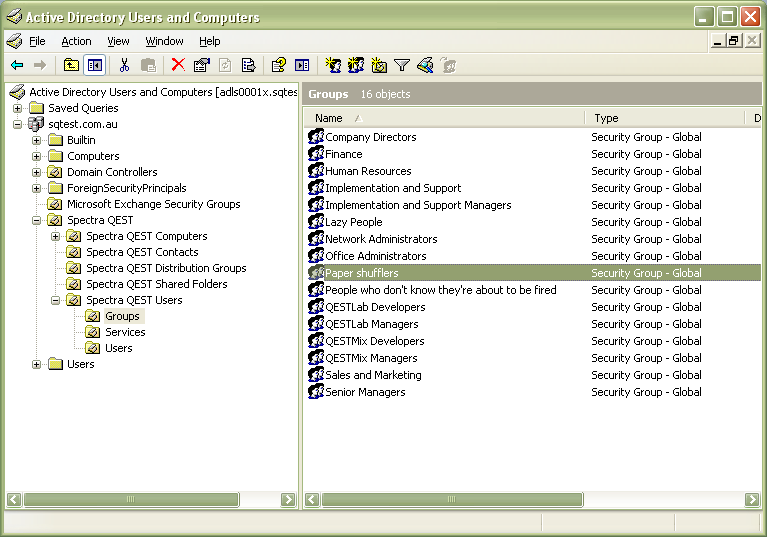Screen dimensions: 767x537
Task: Click the Help toolbar icon
Action: 279,65
